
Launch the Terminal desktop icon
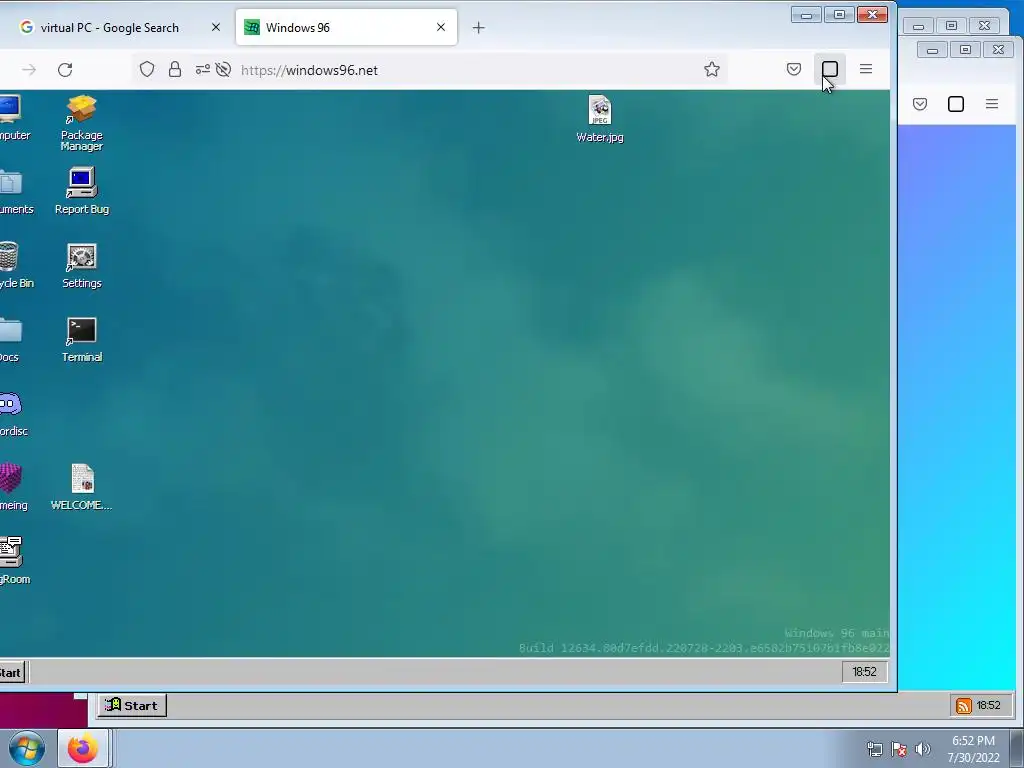[82, 340]
